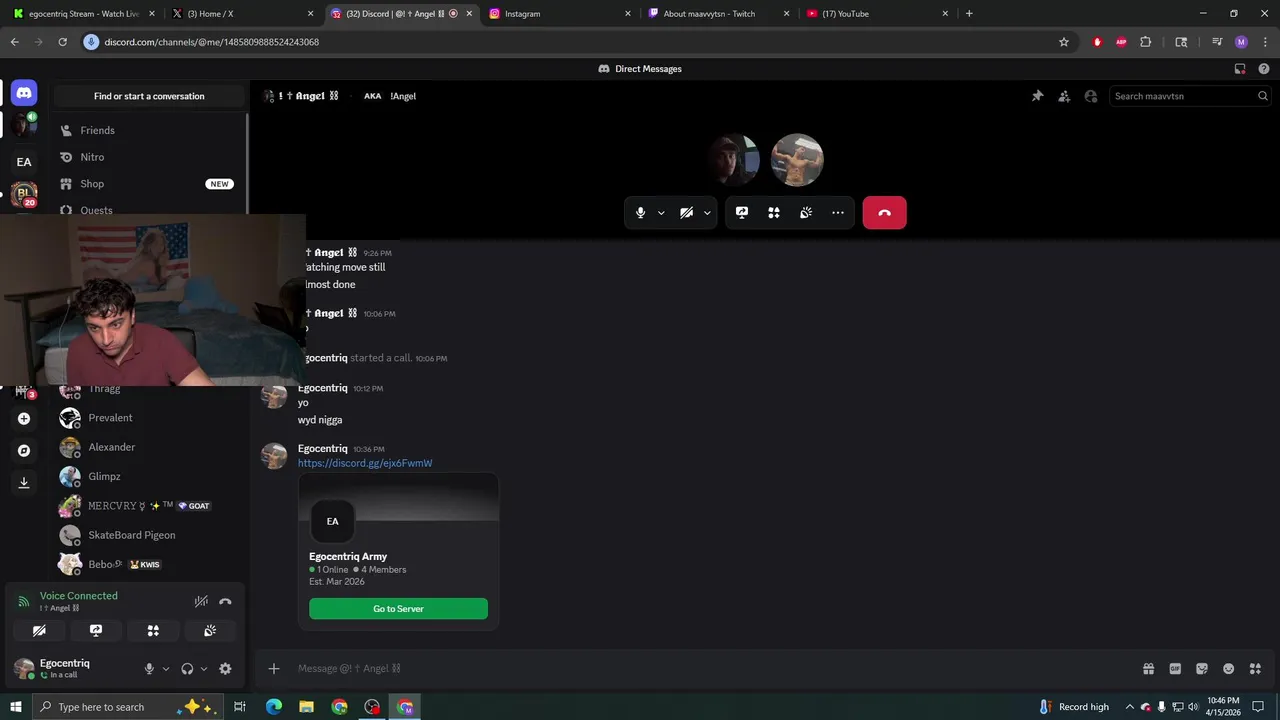The image size is (1280, 720).
Task: Bookmark this page star icon
Action: point(1064,42)
